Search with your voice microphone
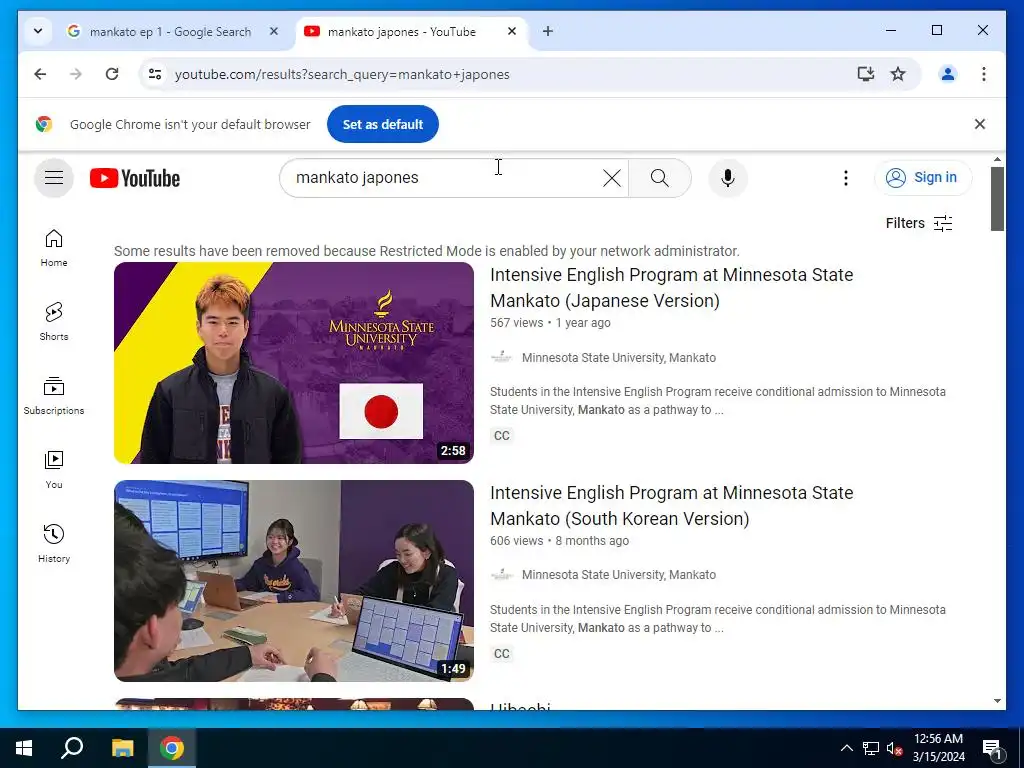 [x=728, y=178]
